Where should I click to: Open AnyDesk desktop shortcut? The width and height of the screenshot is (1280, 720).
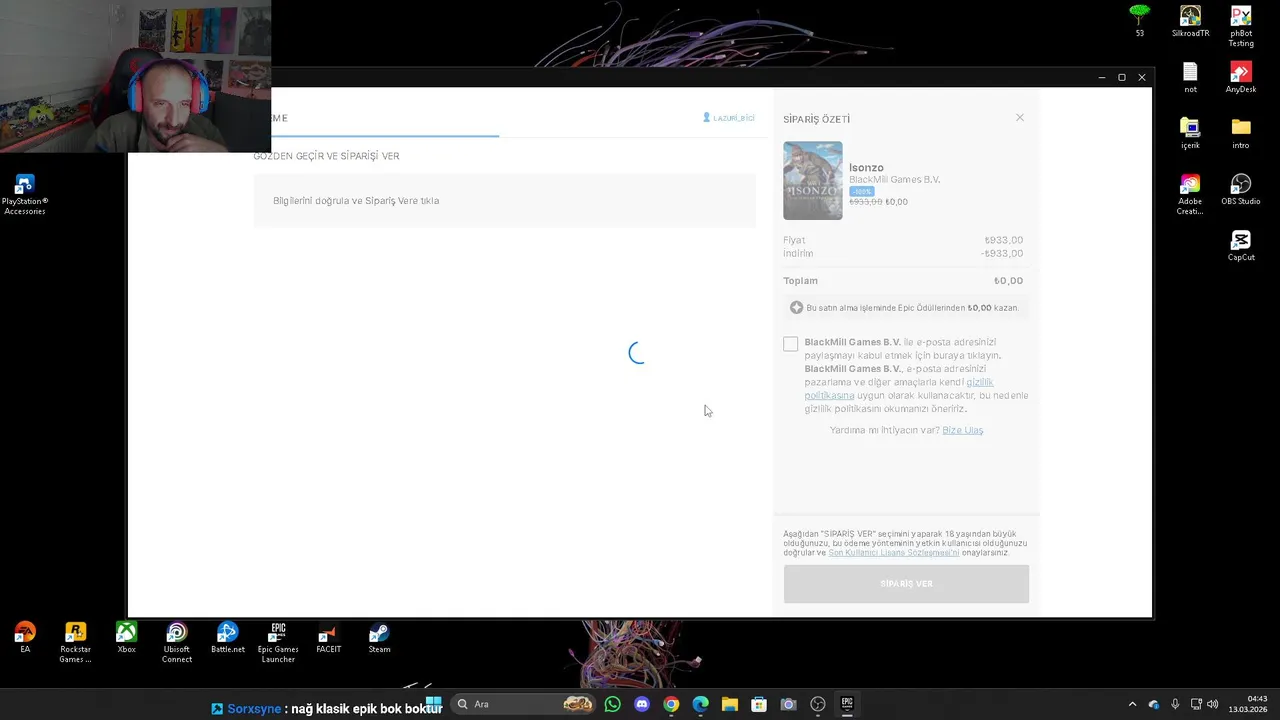click(x=1241, y=78)
